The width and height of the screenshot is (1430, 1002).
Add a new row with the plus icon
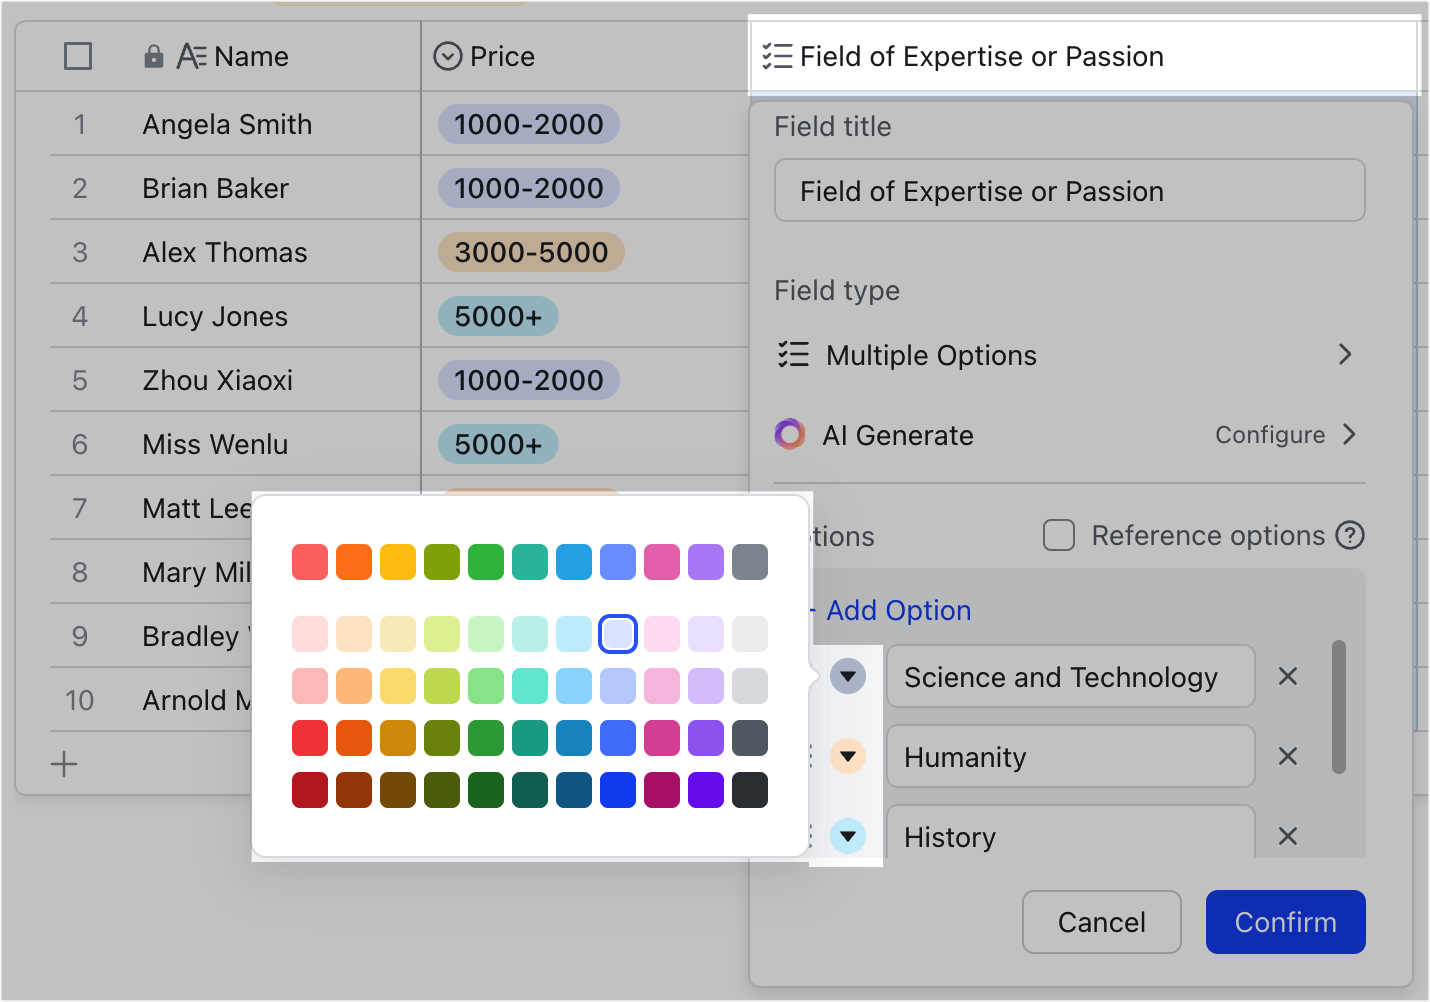pyautogui.click(x=64, y=765)
